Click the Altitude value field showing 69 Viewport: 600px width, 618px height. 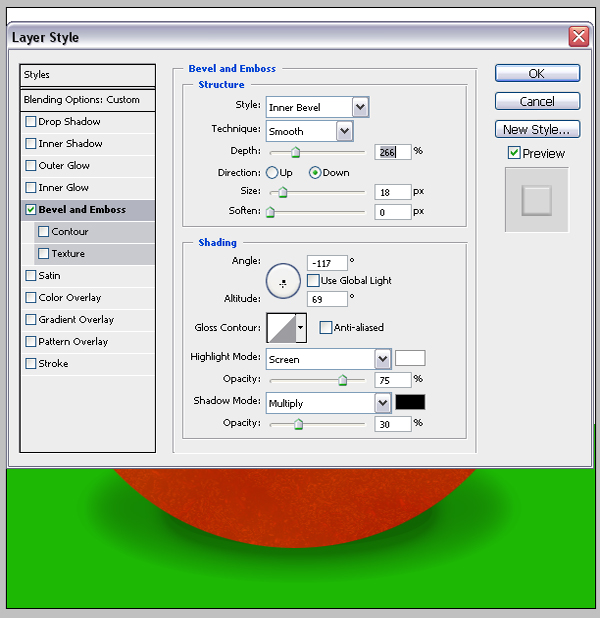(x=327, y=299)
